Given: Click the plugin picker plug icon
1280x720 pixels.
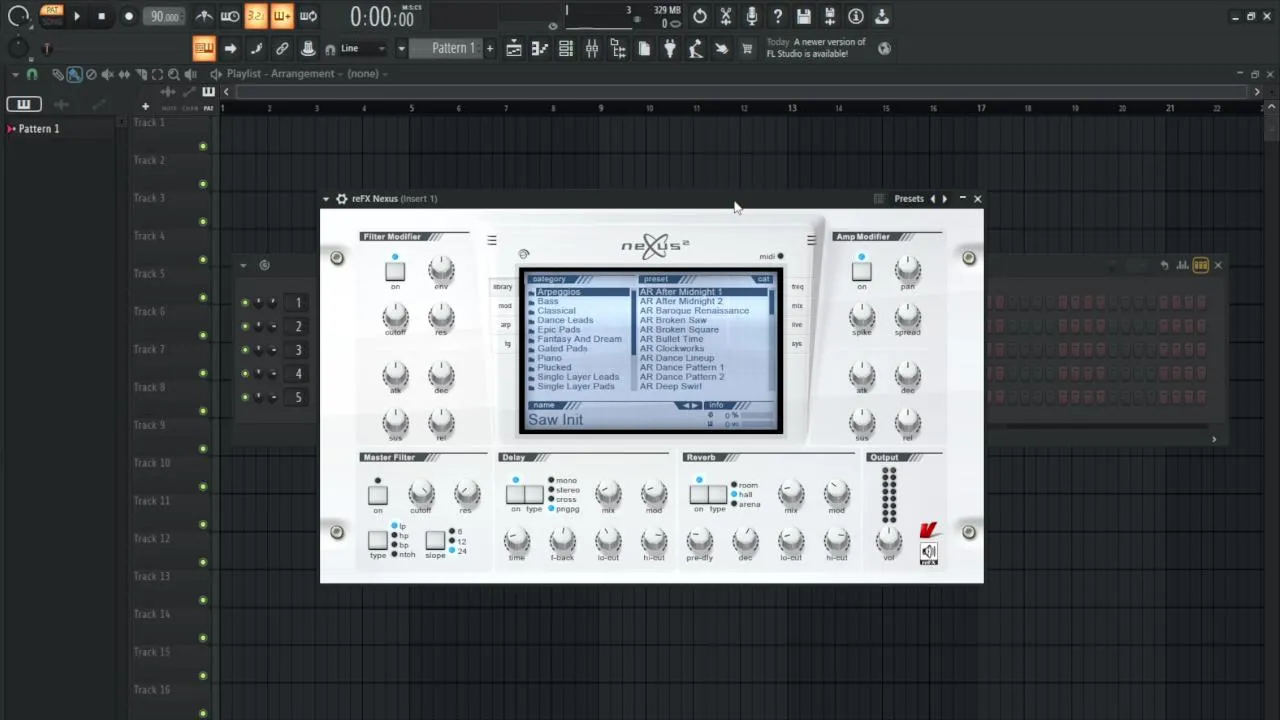Looking at the screenshot, I should (x=669, y=48).
